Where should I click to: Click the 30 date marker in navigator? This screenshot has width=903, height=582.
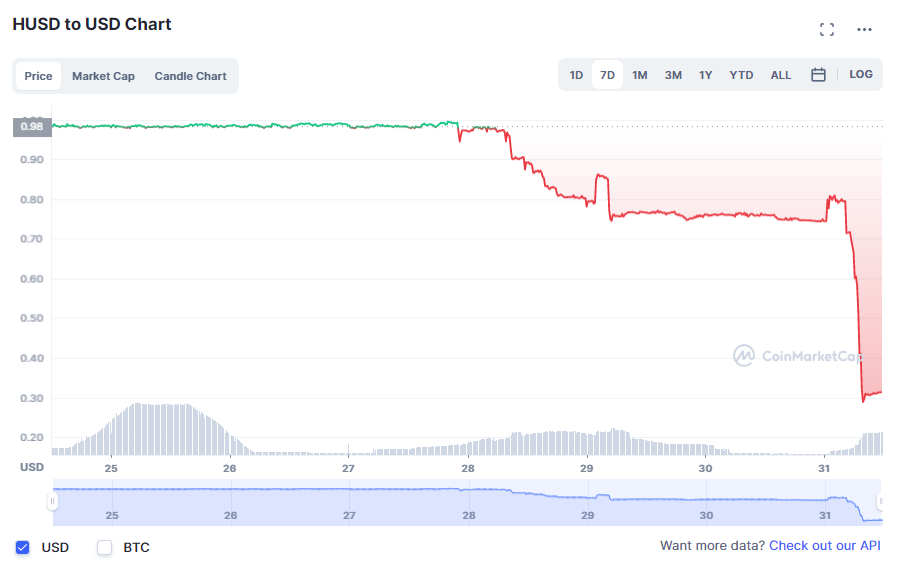pyautogui.click(x=706, y=515)
